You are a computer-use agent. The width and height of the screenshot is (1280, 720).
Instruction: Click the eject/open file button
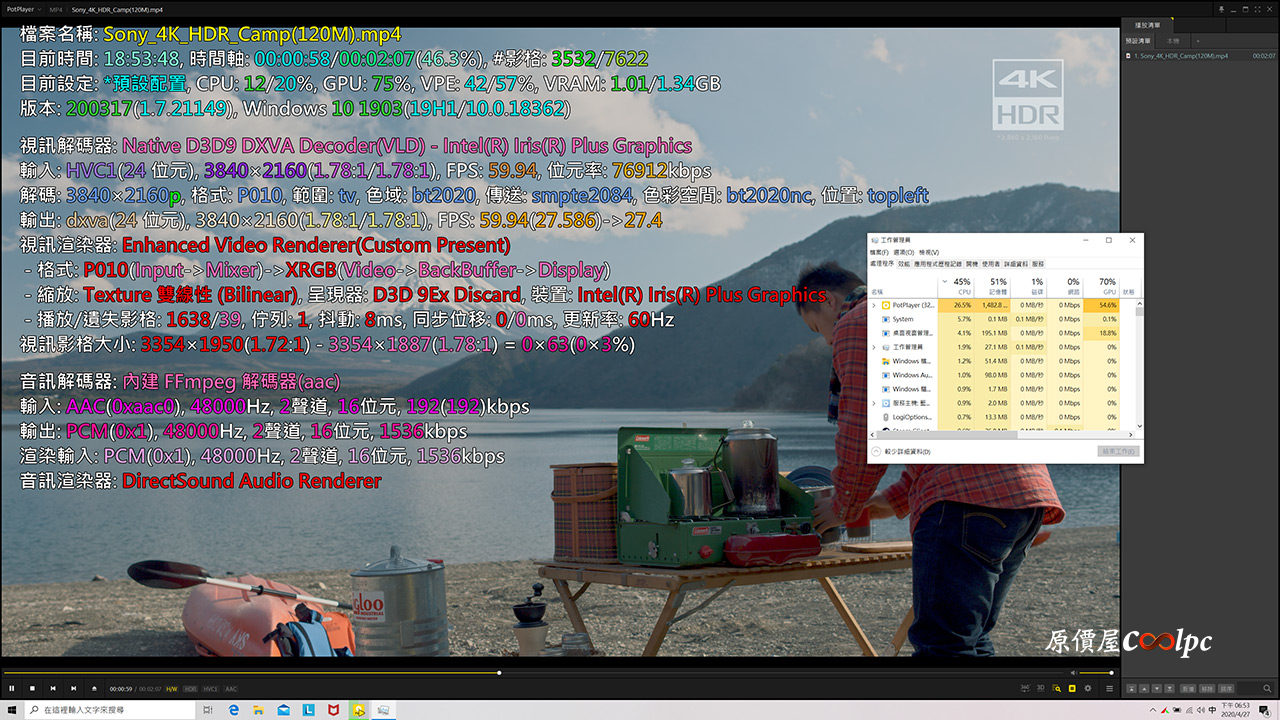[x=95, y=688]
